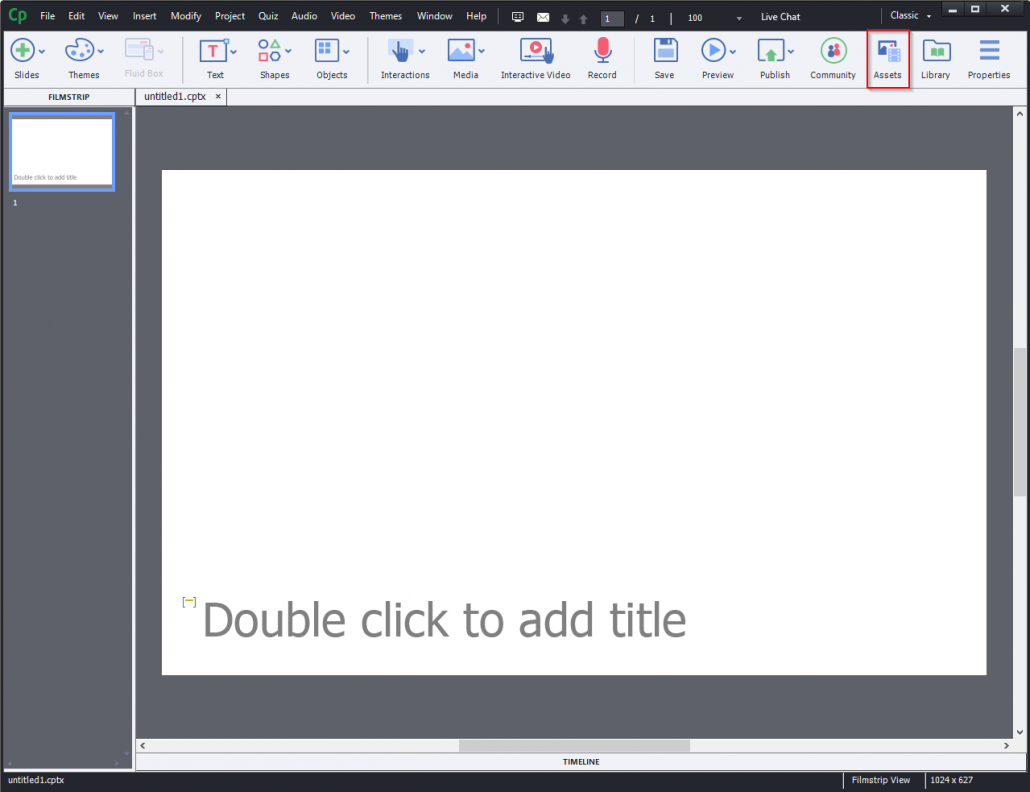Open Live Chat support

[x=779, y=16]
